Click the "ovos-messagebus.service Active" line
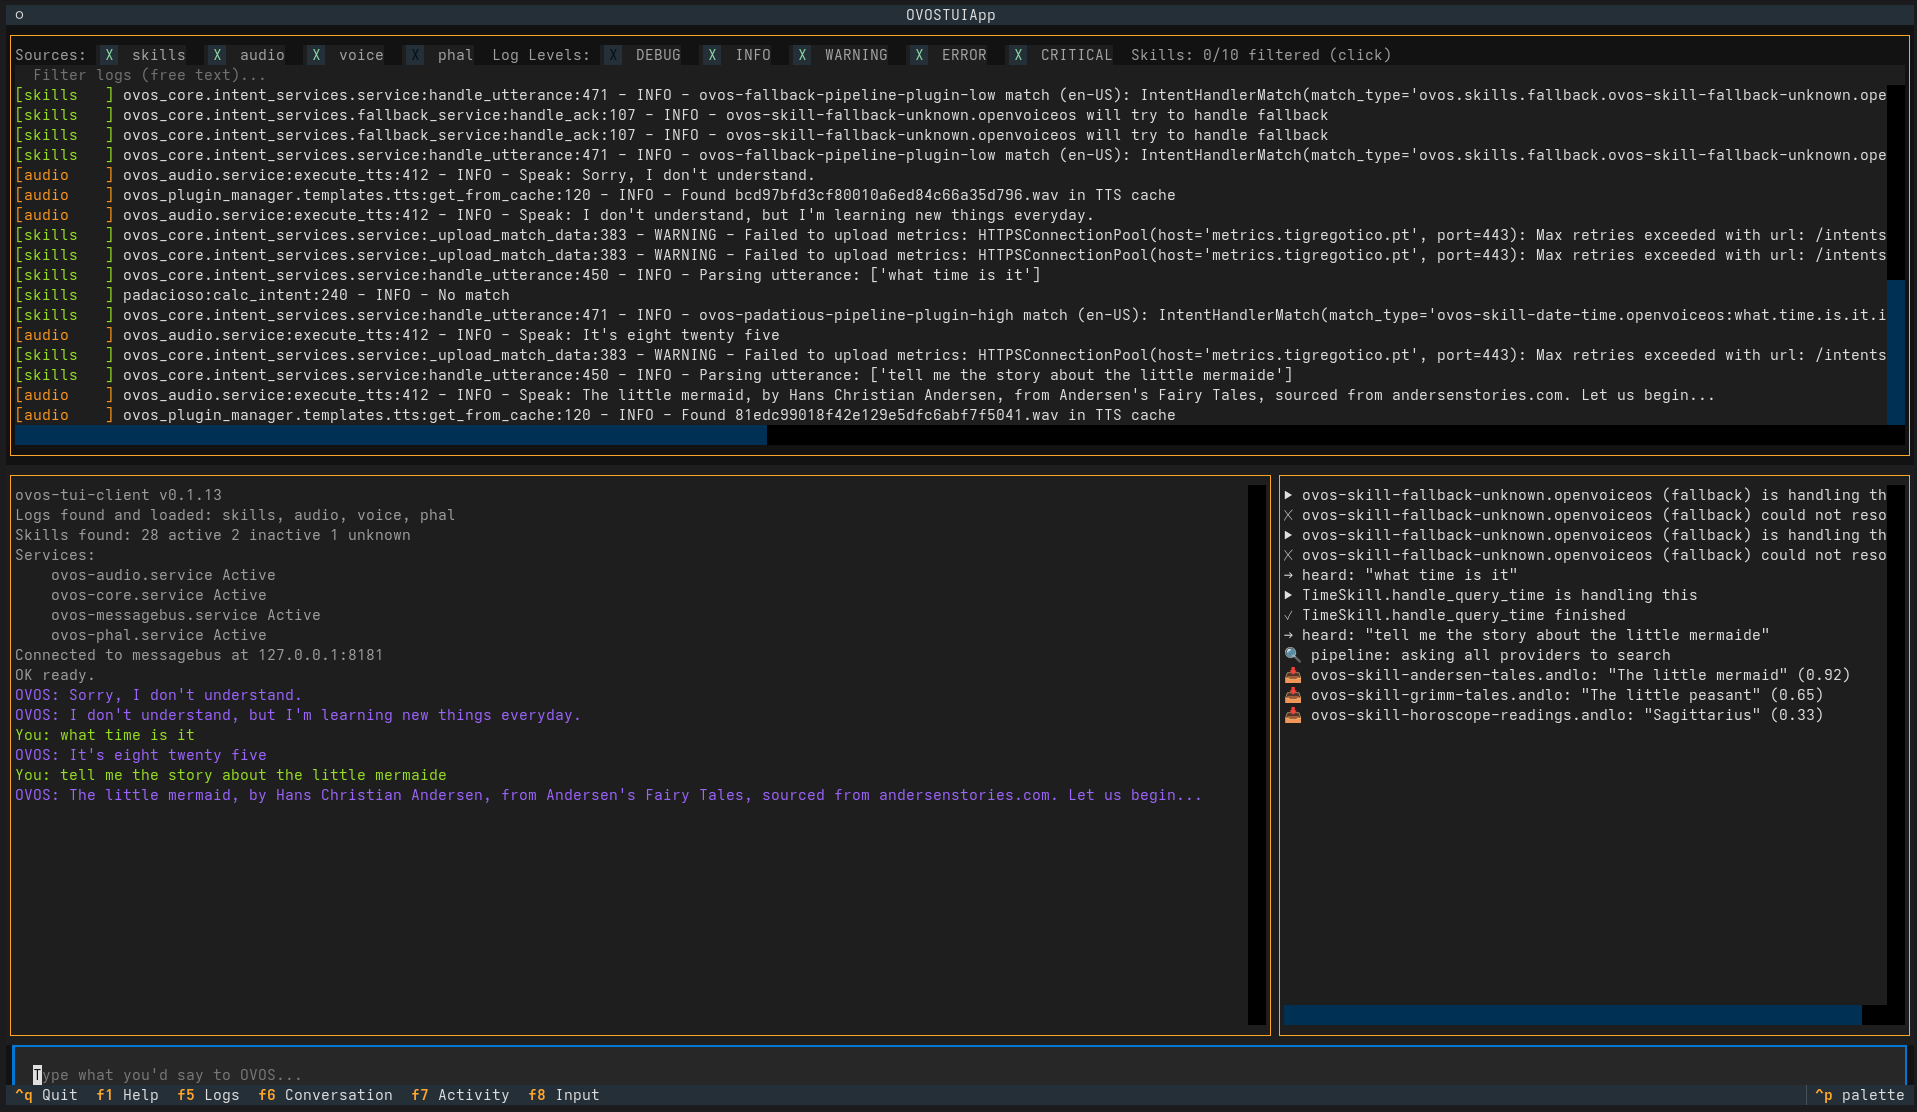This screenshot has height=1112, width=1917. coord(186,615)
